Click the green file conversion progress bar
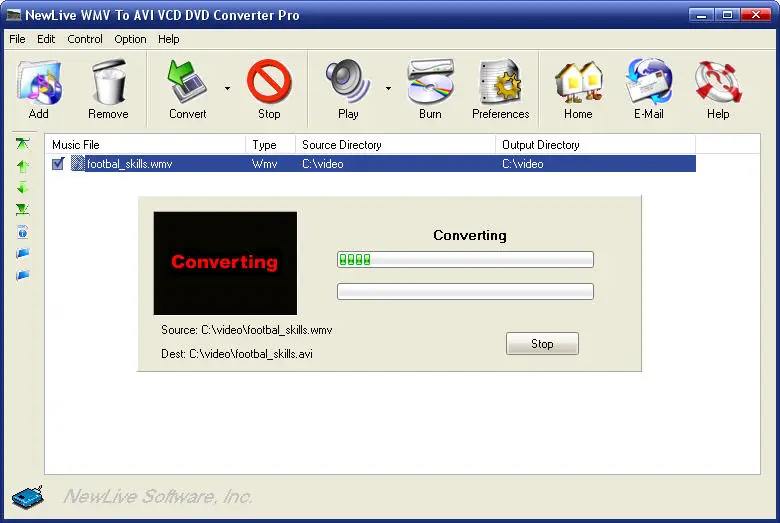This screenshot has height=523, width=780. [x=465, y=259]
